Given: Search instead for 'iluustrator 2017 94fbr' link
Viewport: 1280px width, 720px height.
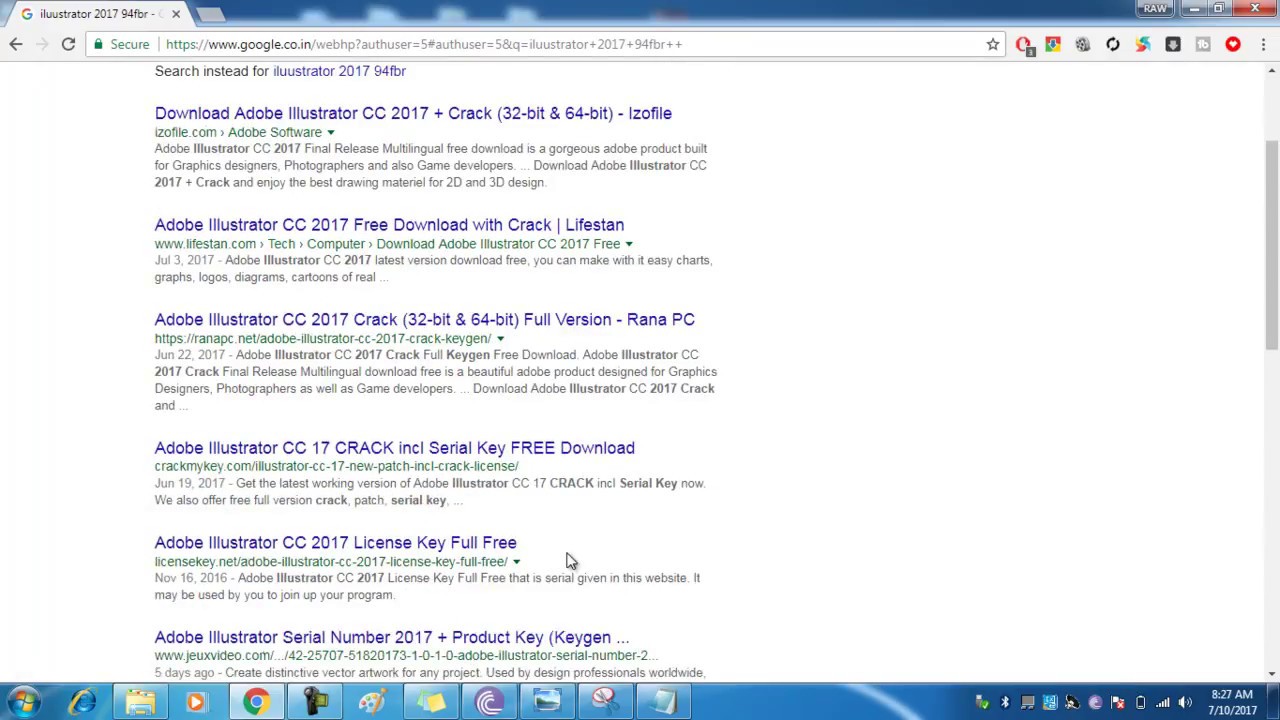Looking at the screenshot, I should click(x=339, y=71).
